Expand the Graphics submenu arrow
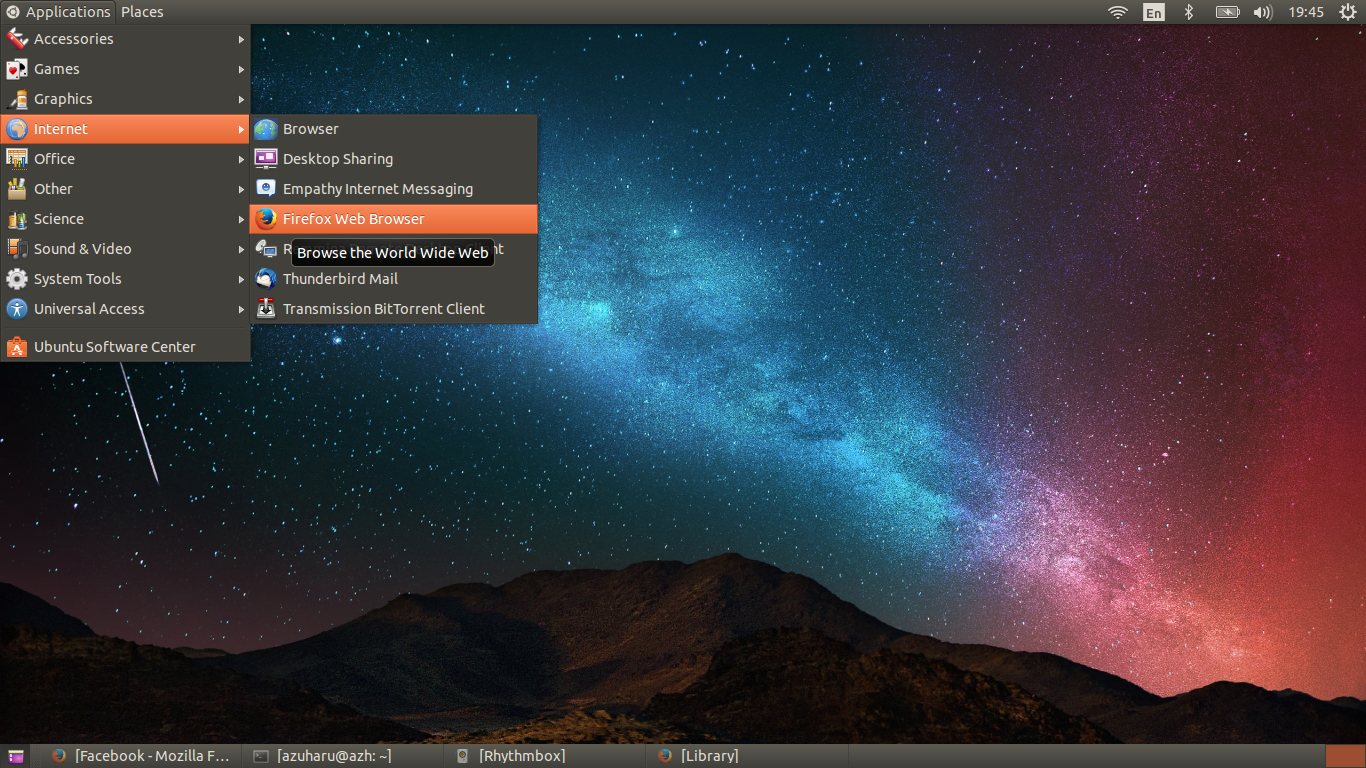The image size is (1366, 768). pyautogui.click(x=241, y=99)
